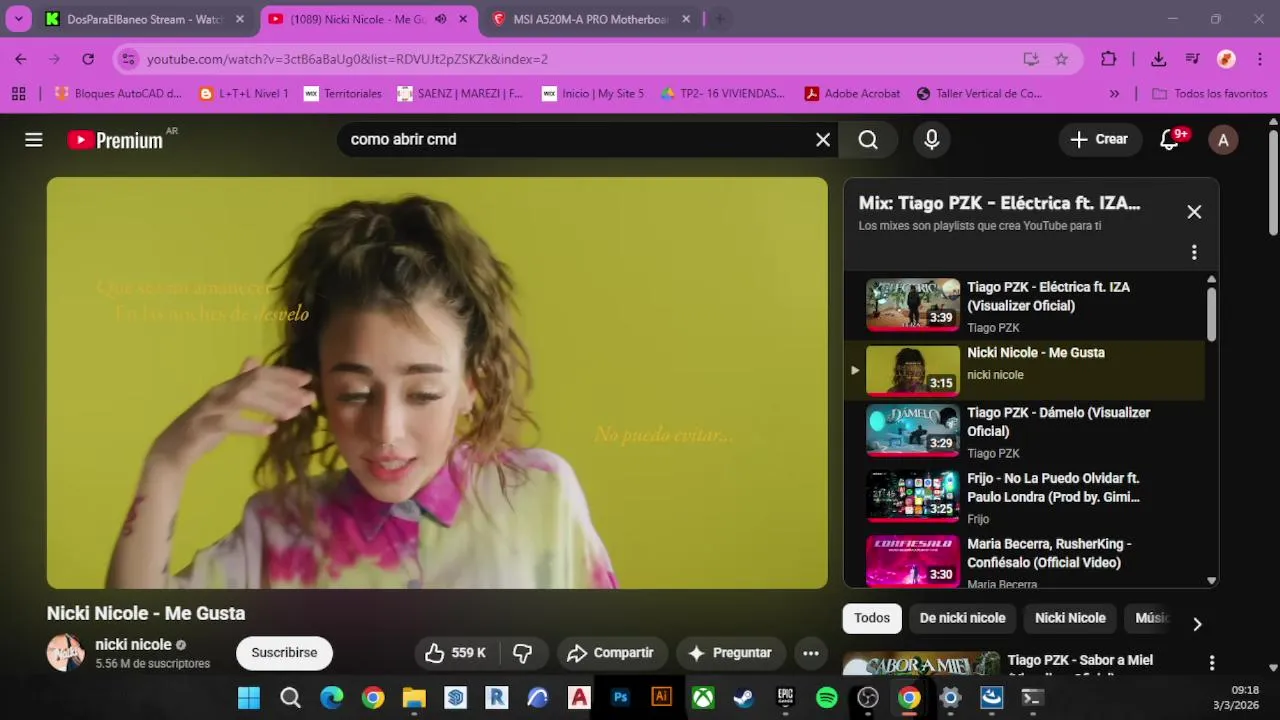Viewport: 1280px width, 720px height.
Task: Open Photoshop from the taskbar
Action: [x=620, y=698]
